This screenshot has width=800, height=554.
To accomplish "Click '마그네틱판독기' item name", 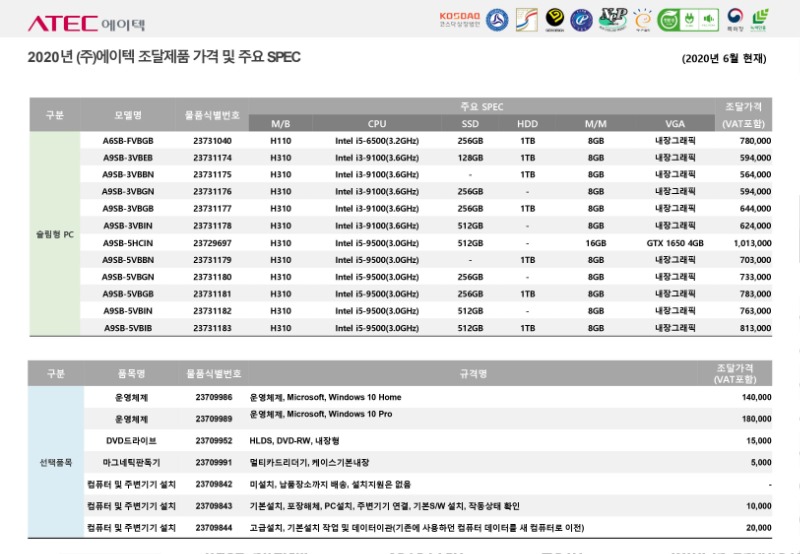I will [131, 463].
